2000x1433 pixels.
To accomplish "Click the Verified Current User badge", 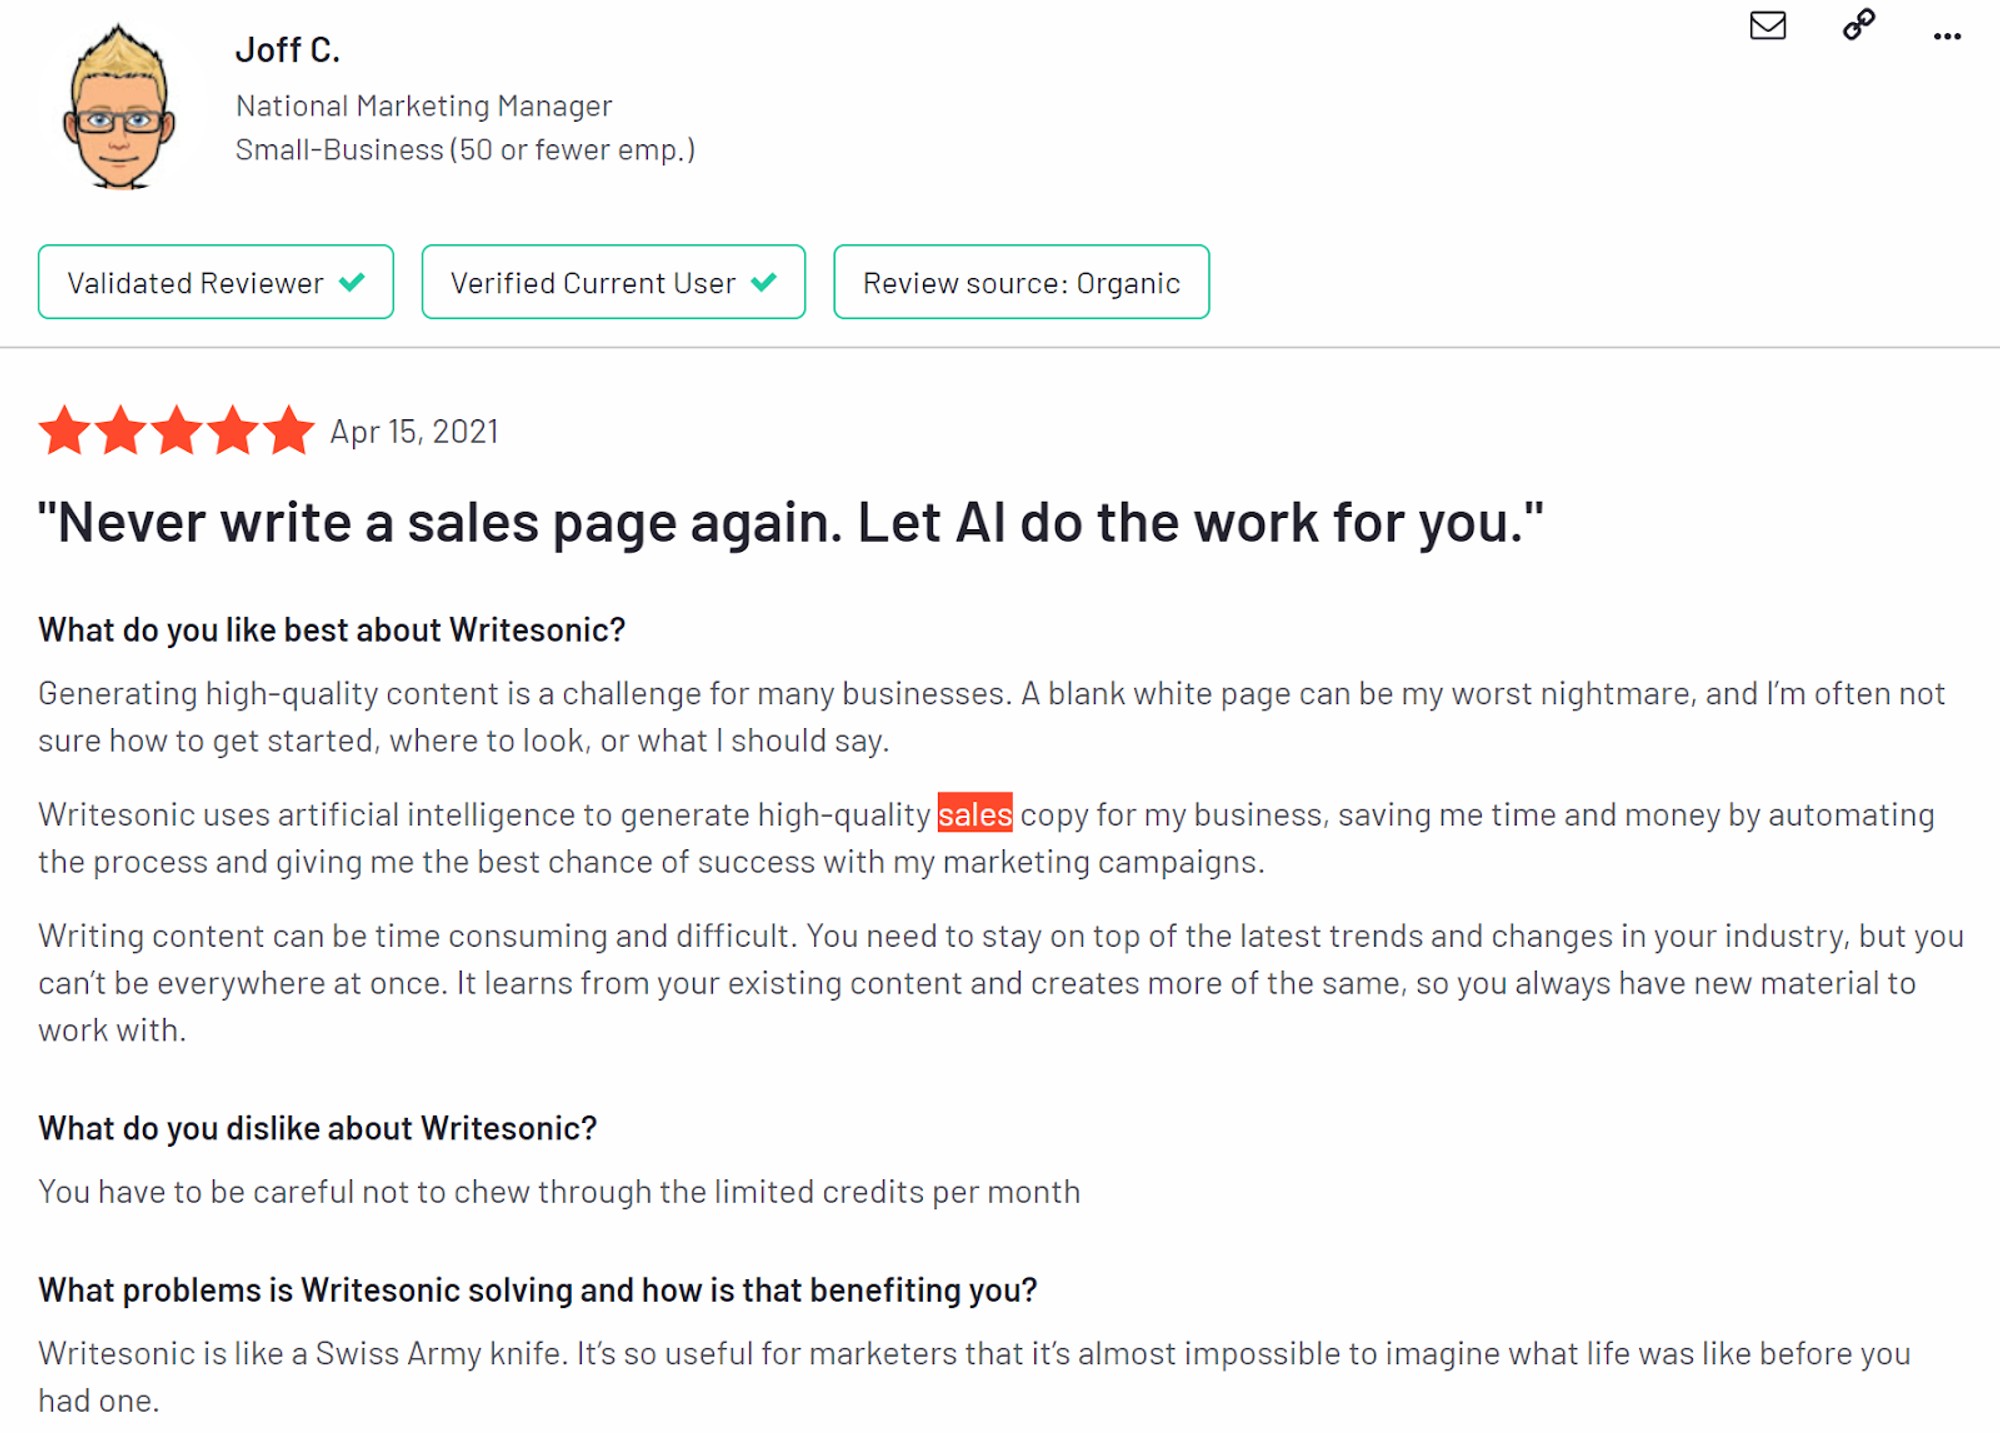I will pos(613,282).
